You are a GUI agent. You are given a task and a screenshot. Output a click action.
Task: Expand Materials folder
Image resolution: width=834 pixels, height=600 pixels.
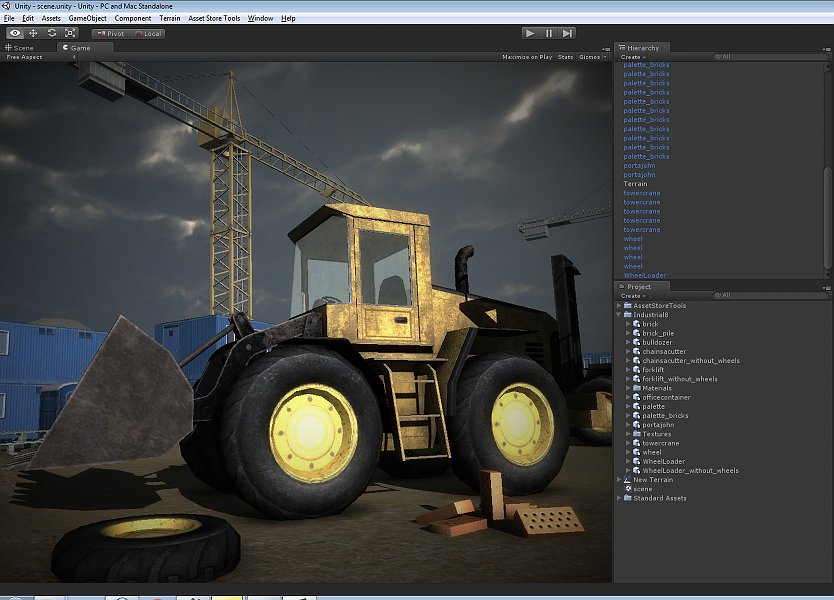[x=628, y=388]
